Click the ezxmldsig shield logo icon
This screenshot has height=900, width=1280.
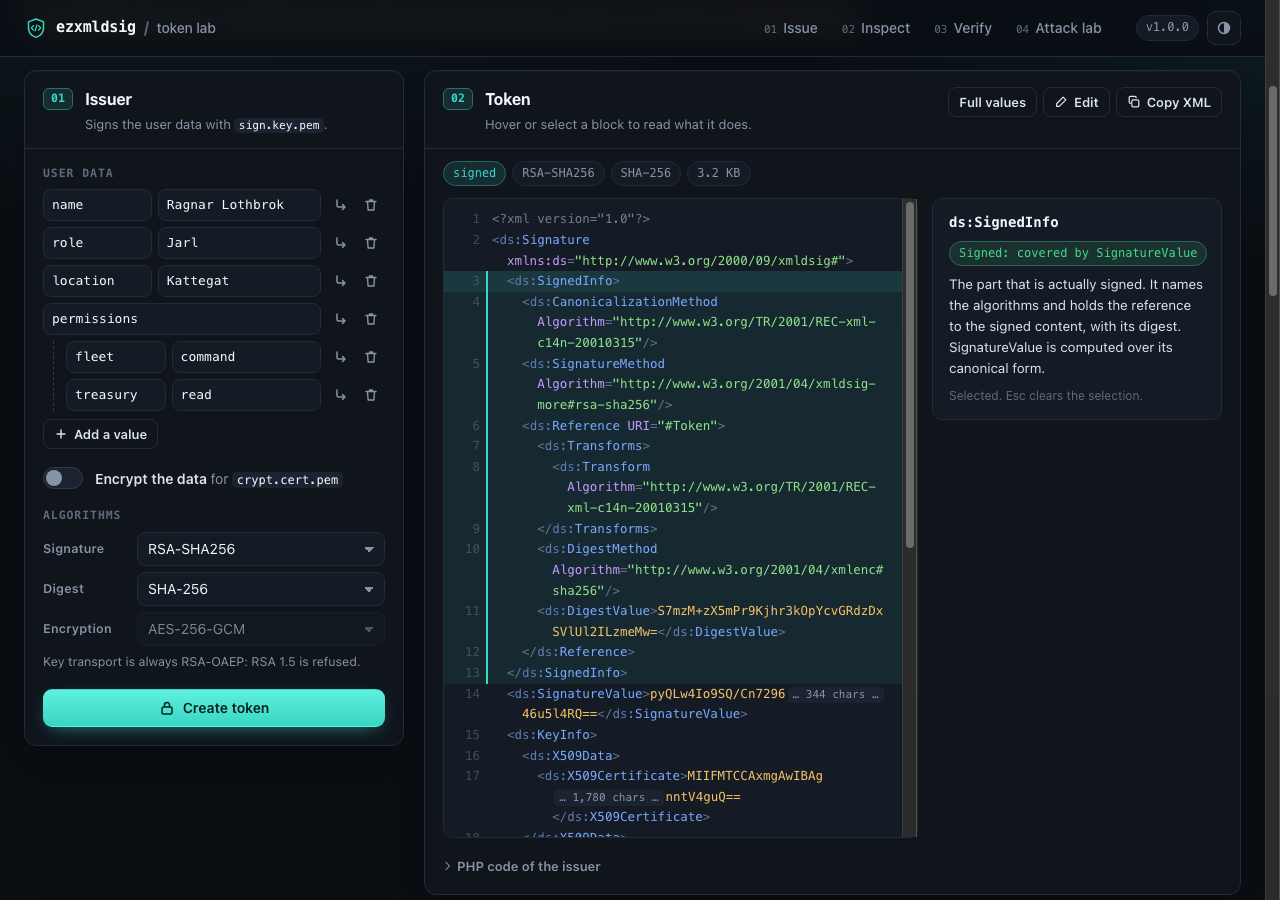36,28
